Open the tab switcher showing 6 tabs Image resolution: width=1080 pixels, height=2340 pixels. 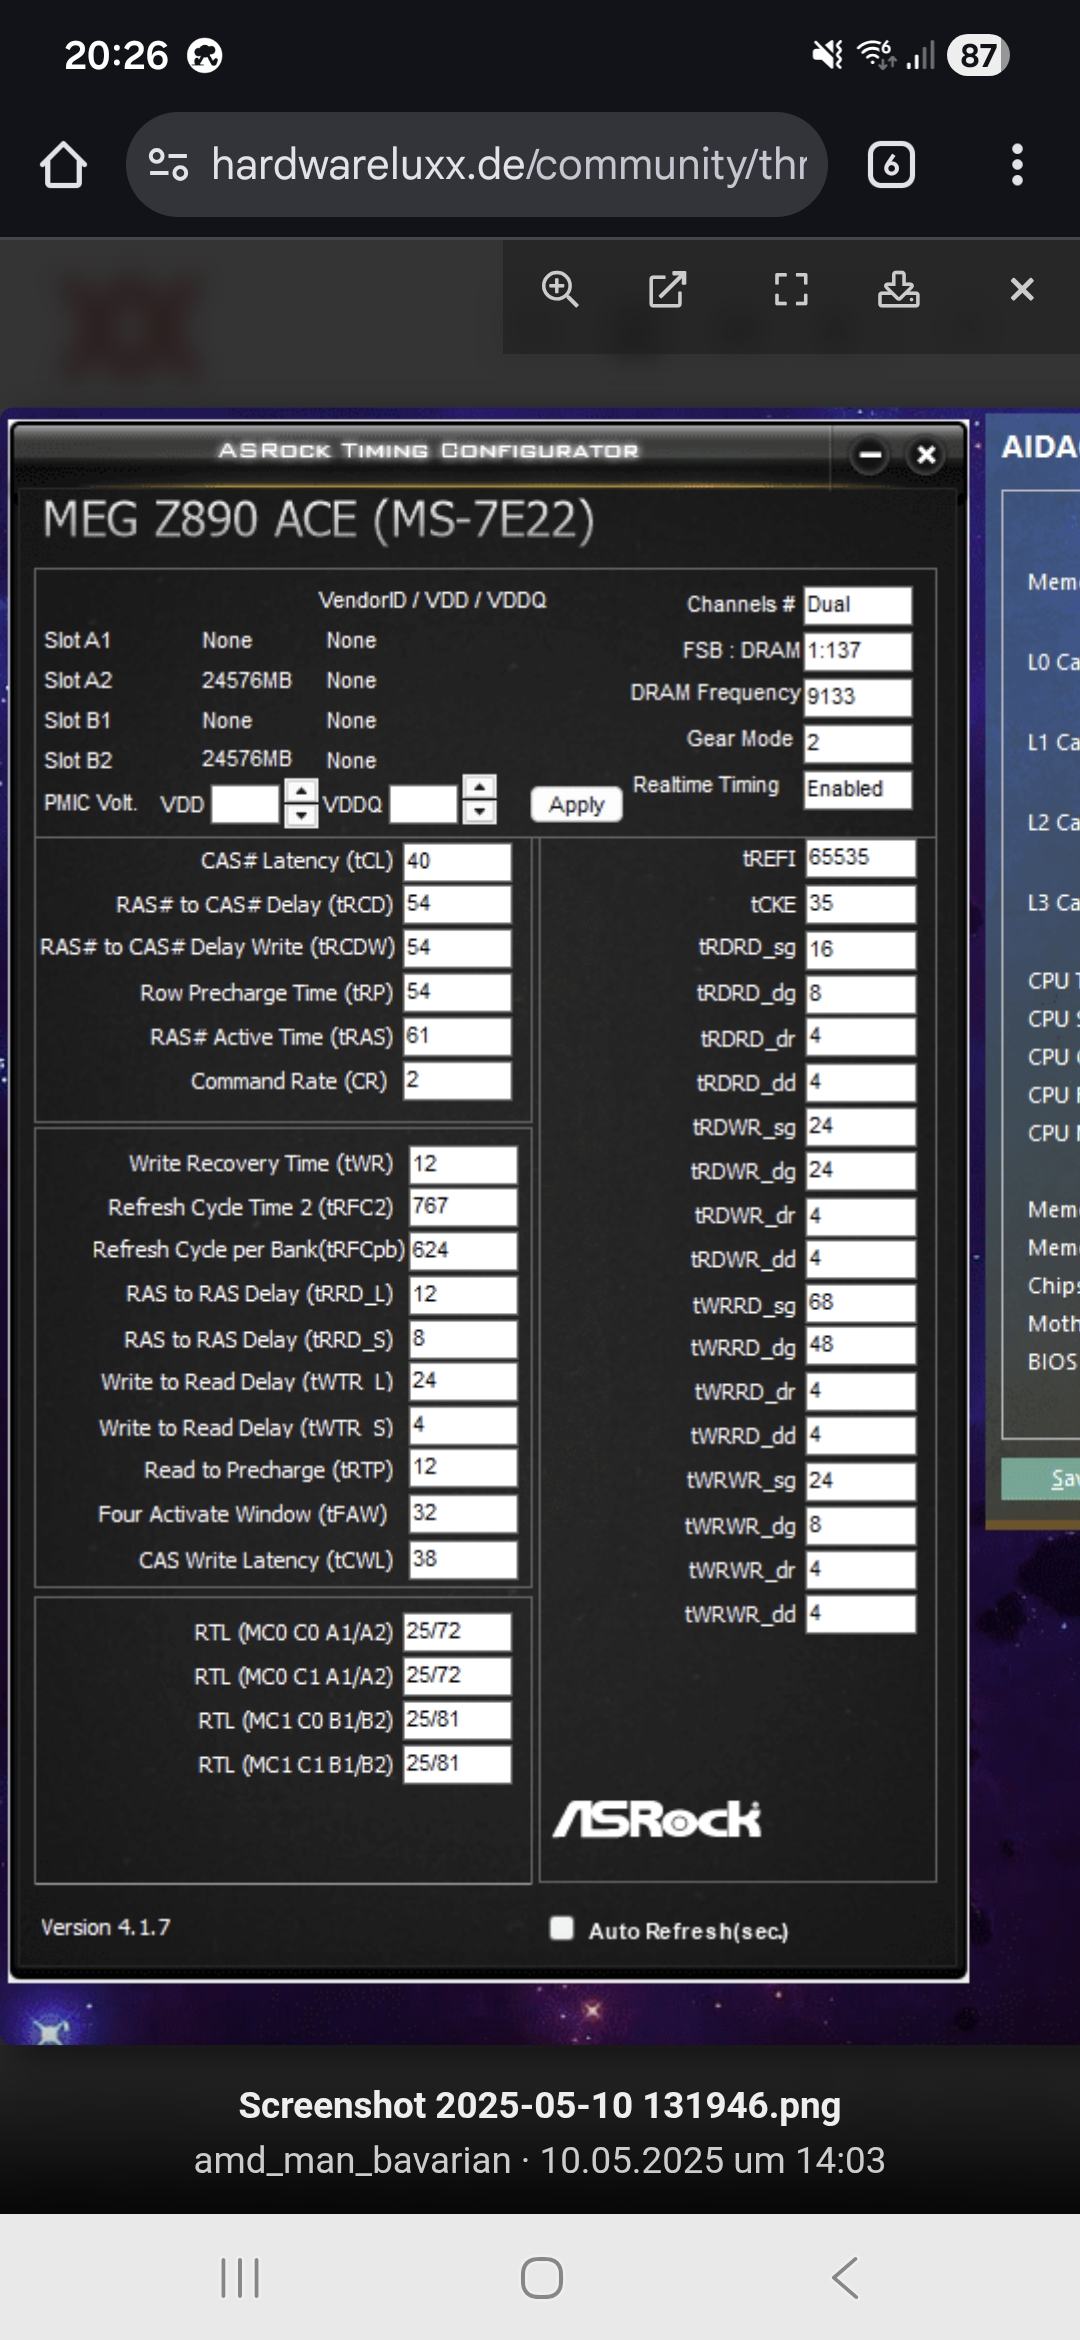pyautogui.click(x=891, y=165)
